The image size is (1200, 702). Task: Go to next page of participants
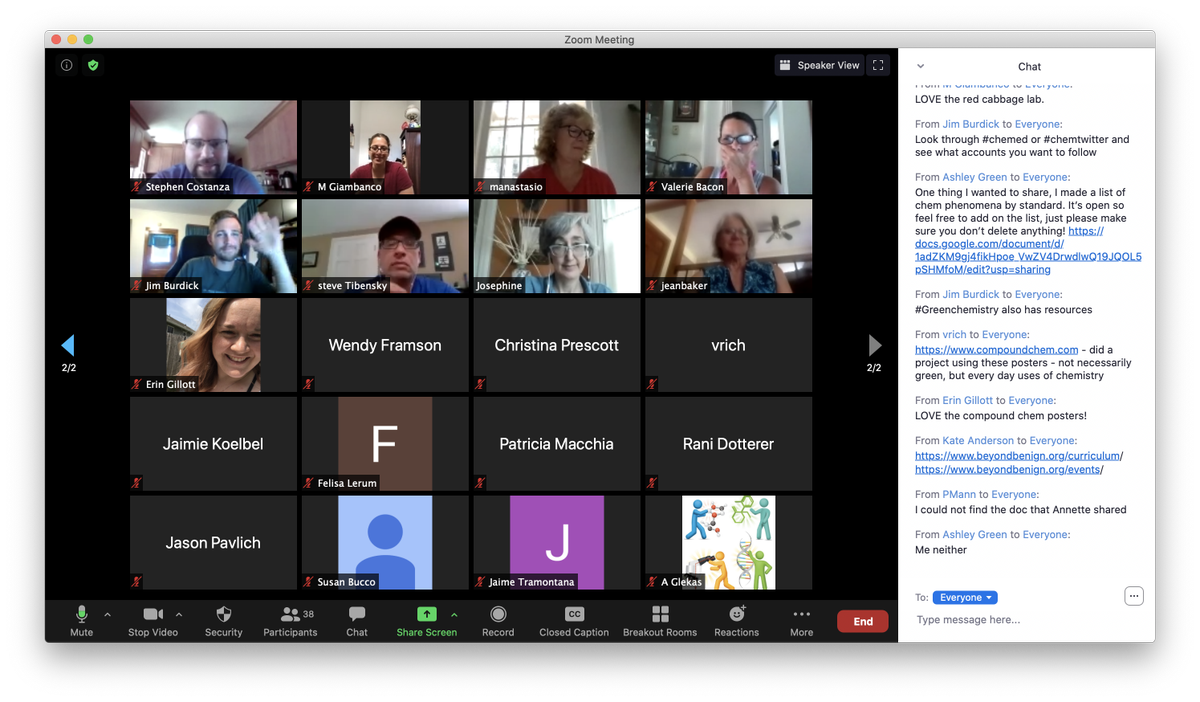click(875, 345)
